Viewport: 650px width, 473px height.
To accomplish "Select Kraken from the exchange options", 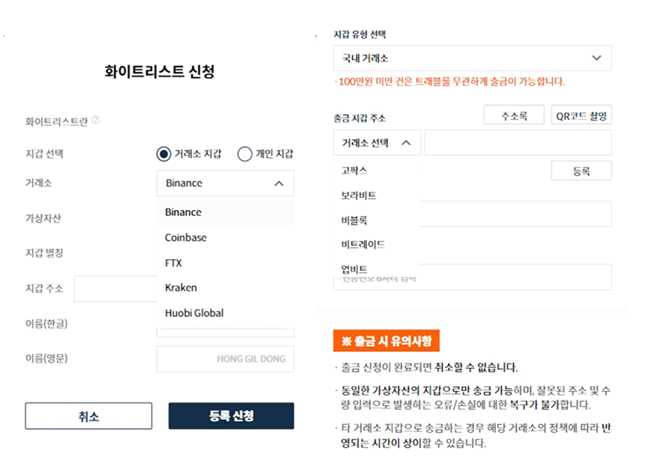I will click(181, 287).
